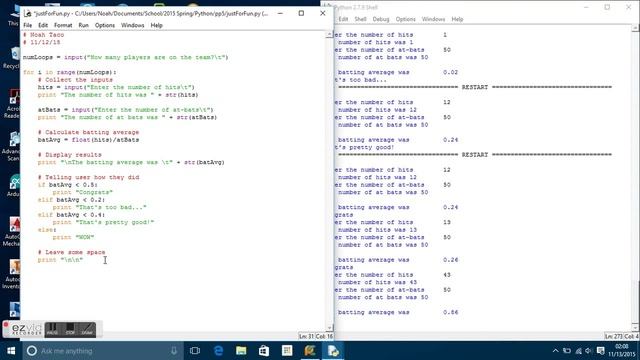Switch to Python IDLE taskbar icon
This screenshot has width=640, height=360.
pos(310,351)
